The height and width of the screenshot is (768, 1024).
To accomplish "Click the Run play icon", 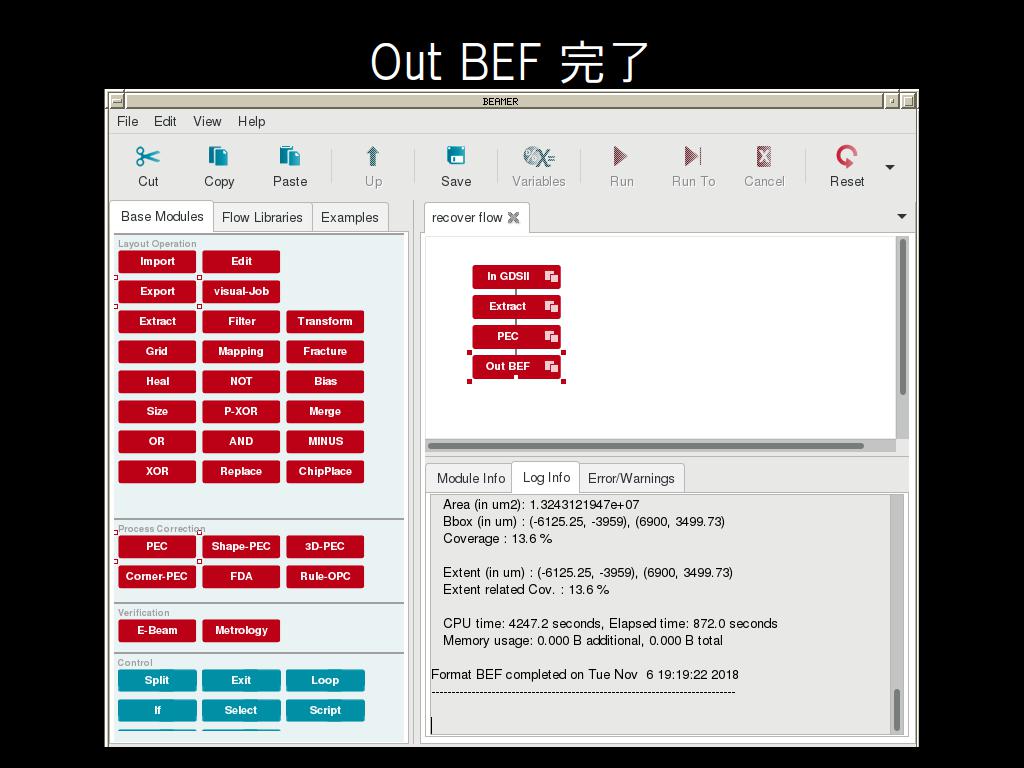I will pos(620,157).
